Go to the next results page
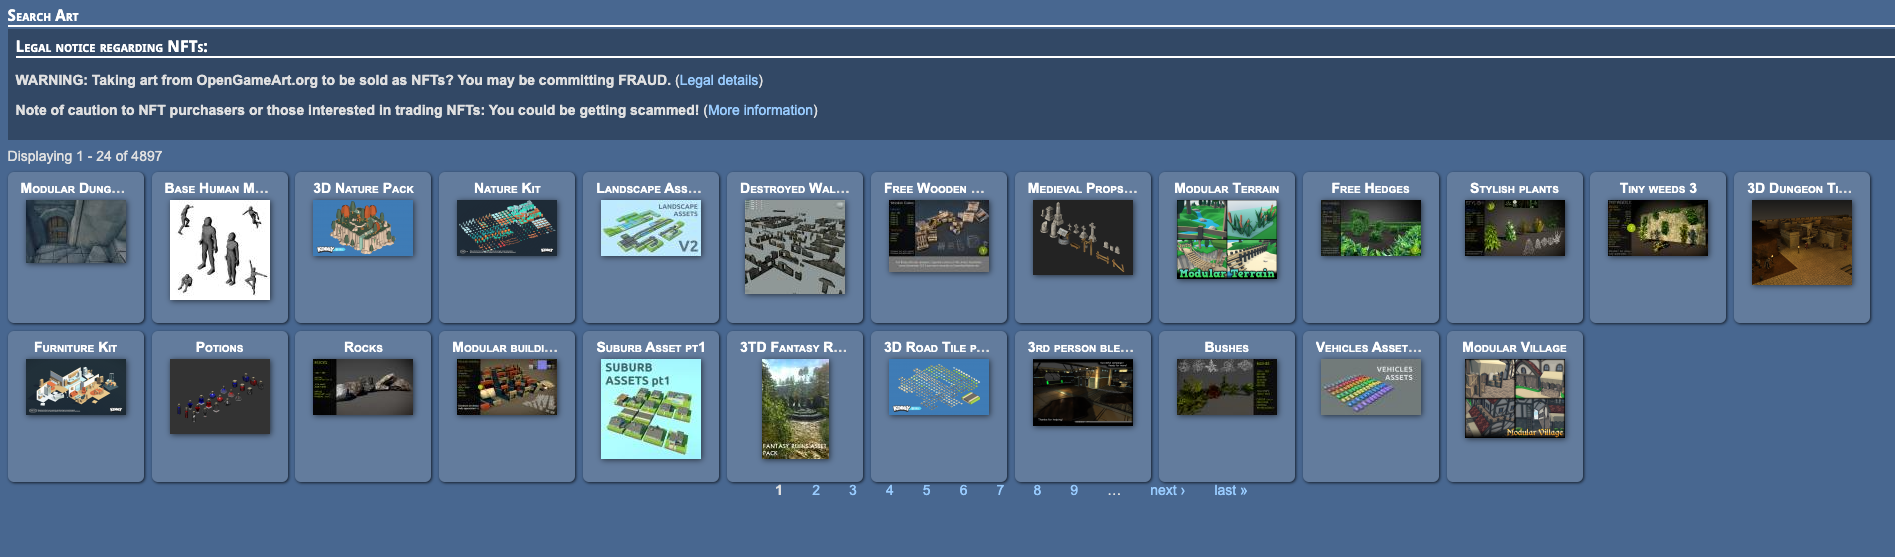The height and width of the screenshot is (557, 1895). point(1167,490)
